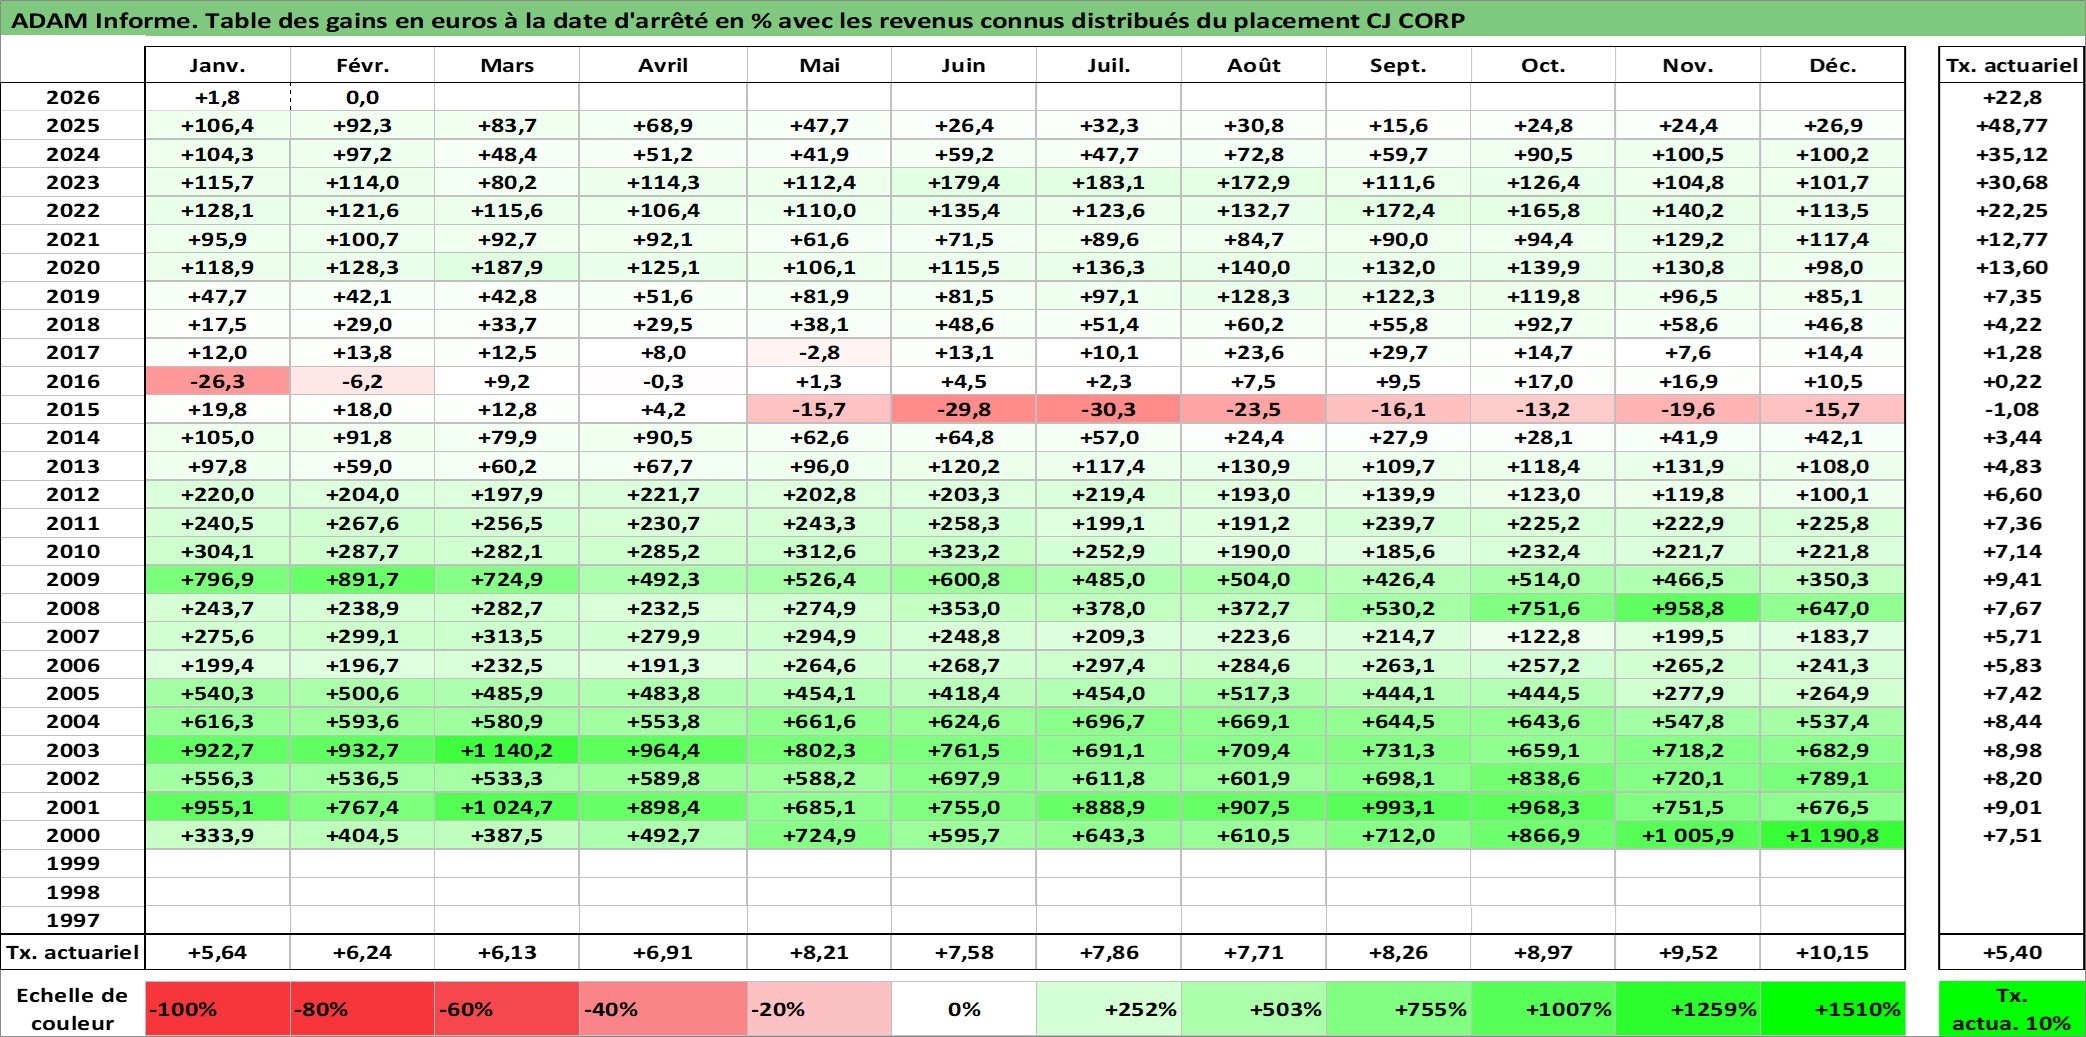The image size is (2086, 1037).
Task: Click cell +796,9 in the 2009 row
Action: [x=218, y=579]
